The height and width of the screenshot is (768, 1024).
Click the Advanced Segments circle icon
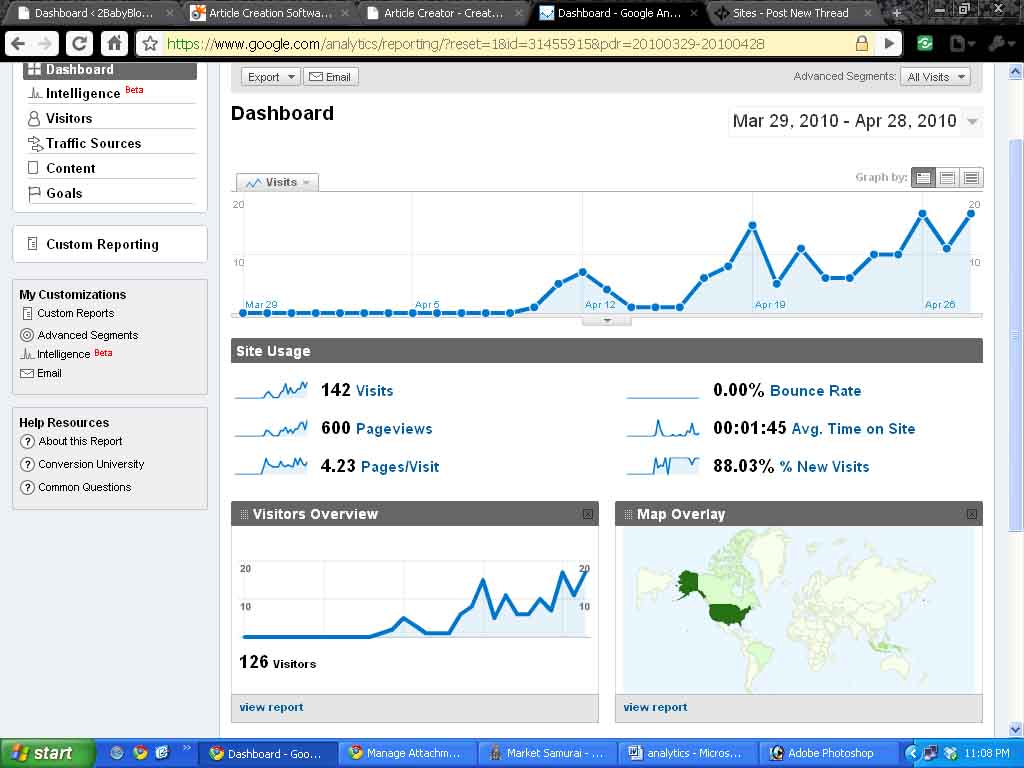(x=27, y=335)
